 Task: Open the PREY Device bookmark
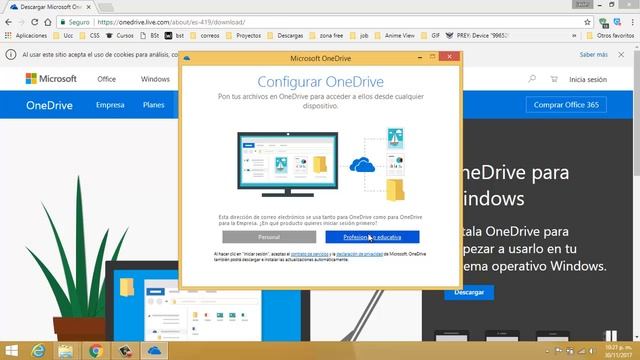pyautogui.click(x=477, y=36)
